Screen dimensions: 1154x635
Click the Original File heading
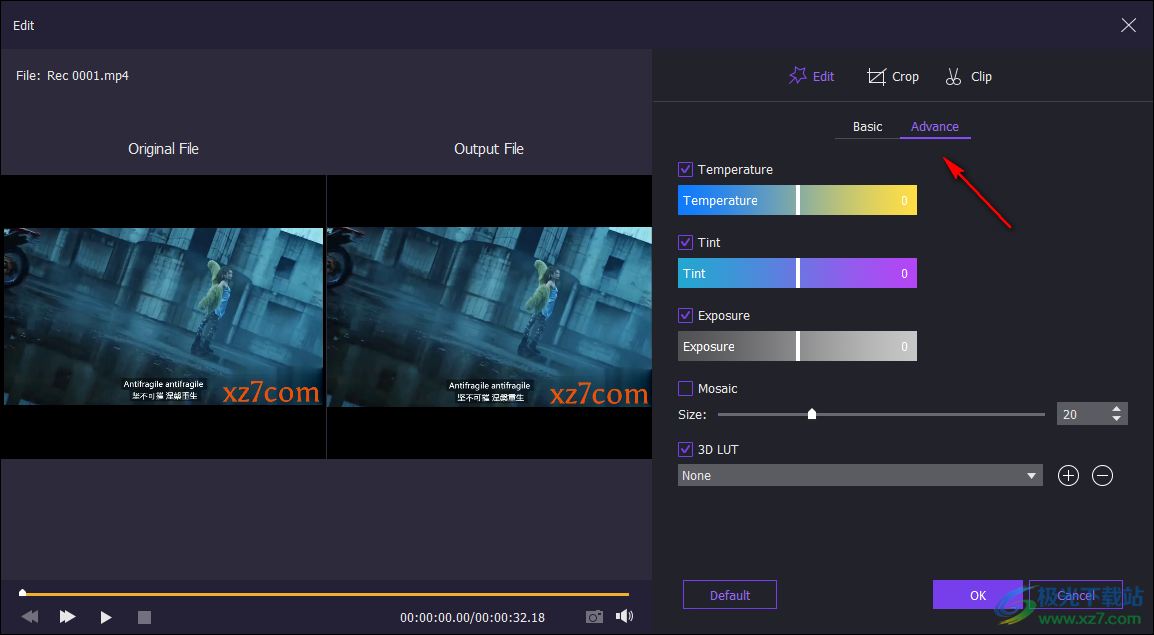163,149
